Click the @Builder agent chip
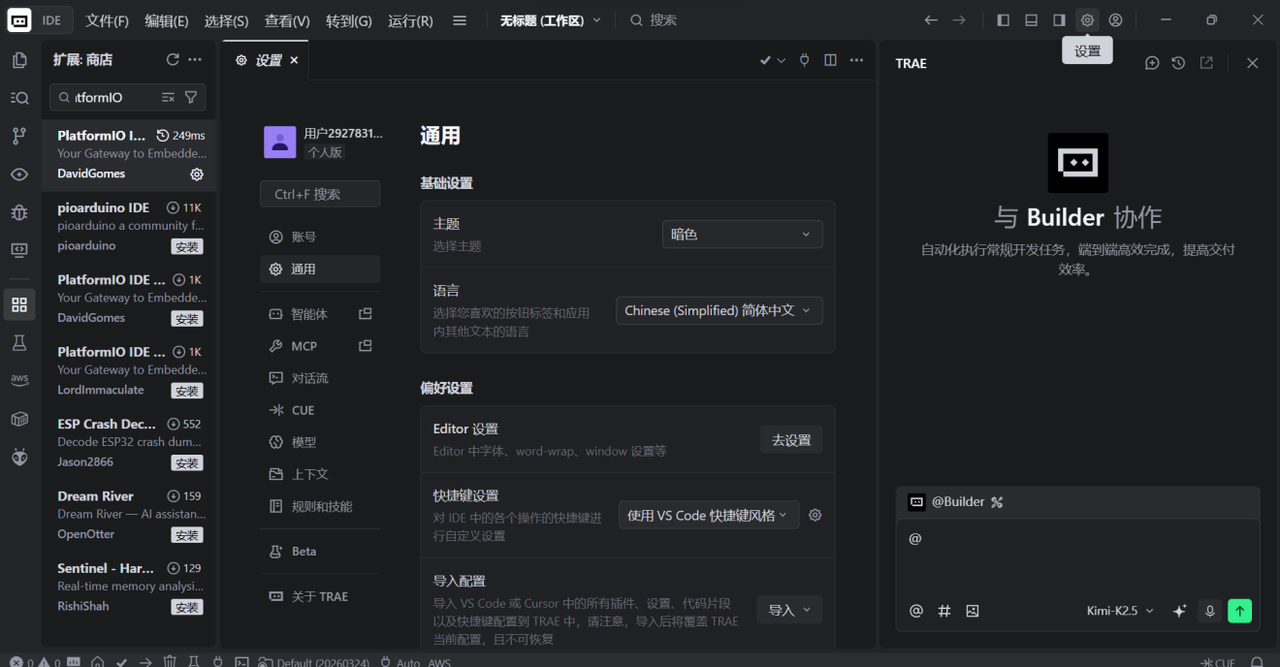Viewport: 1280px width, 667px height. tap(956, 502)
